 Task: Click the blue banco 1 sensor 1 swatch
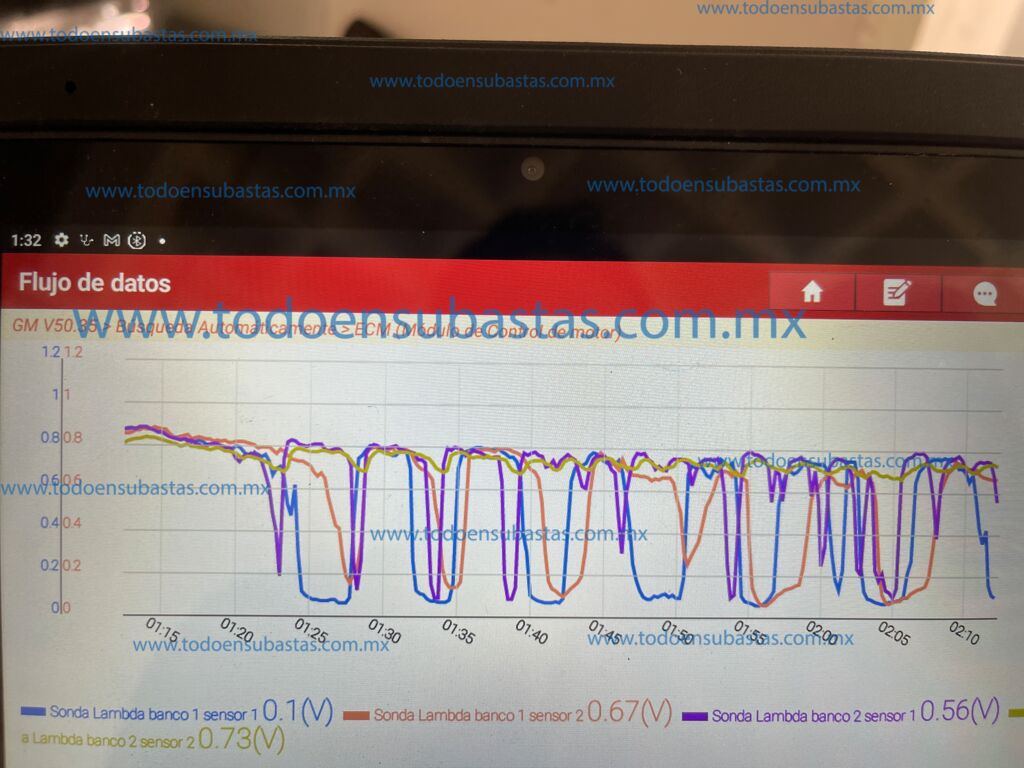coord(33,712)
